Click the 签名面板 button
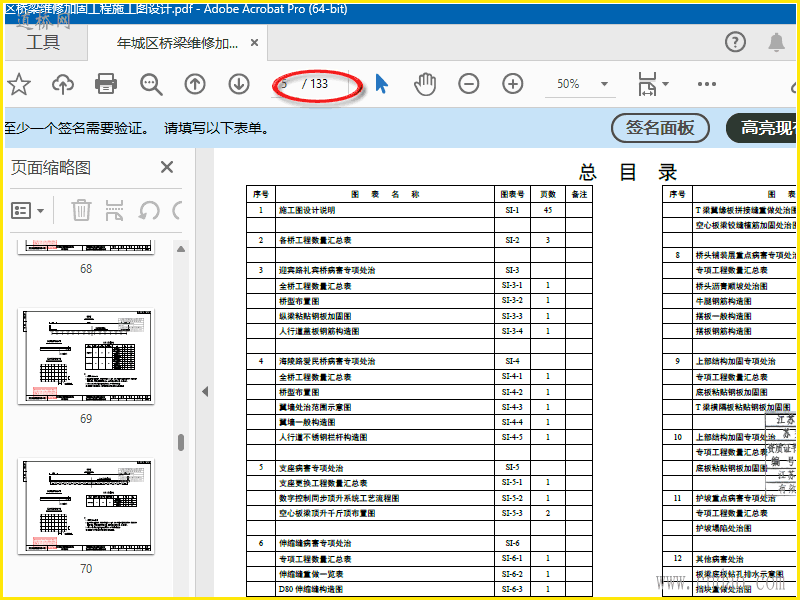 tap(660, 128)
